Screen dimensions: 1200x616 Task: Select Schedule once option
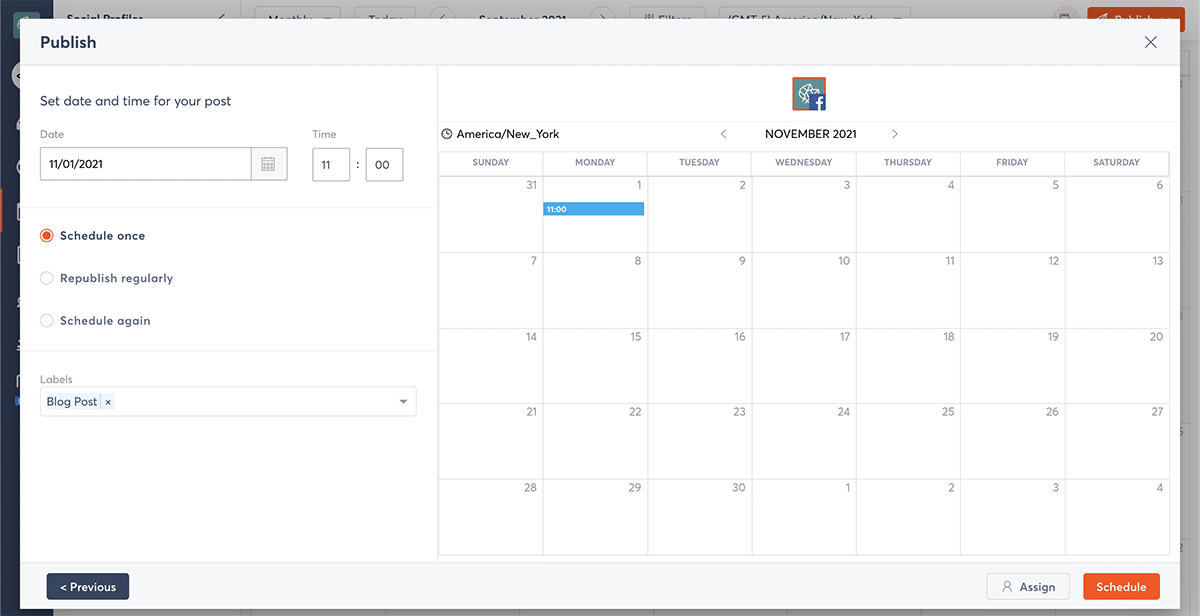click(x=47, y=236)
